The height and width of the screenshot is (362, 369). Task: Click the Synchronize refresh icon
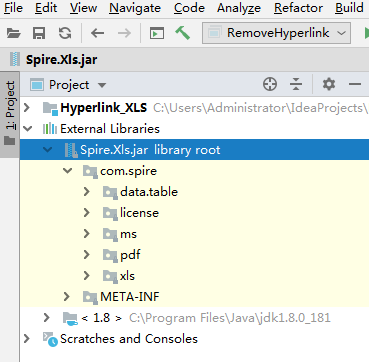[65, 33]
